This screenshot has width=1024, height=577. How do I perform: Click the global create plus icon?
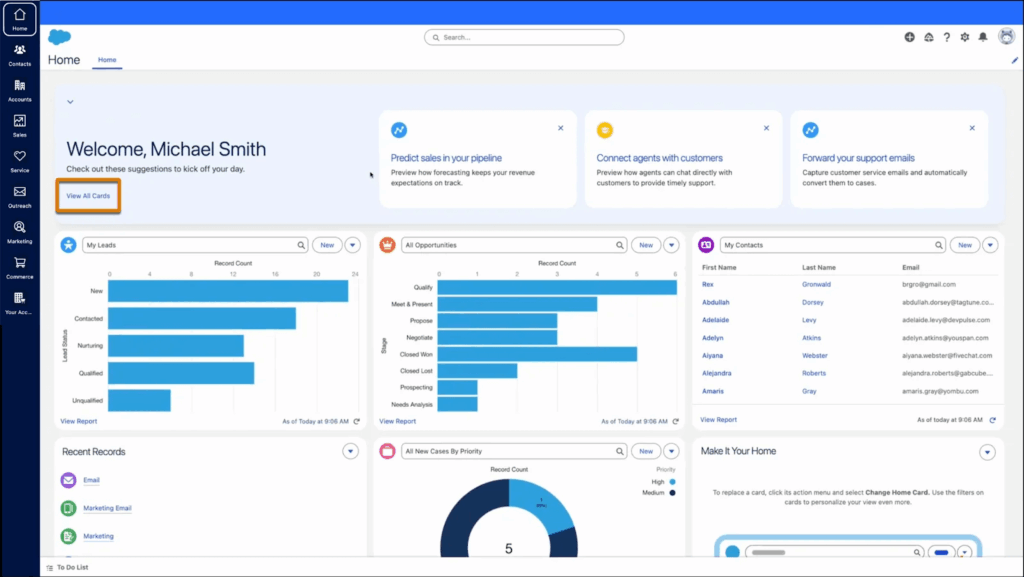click(909, 37)
